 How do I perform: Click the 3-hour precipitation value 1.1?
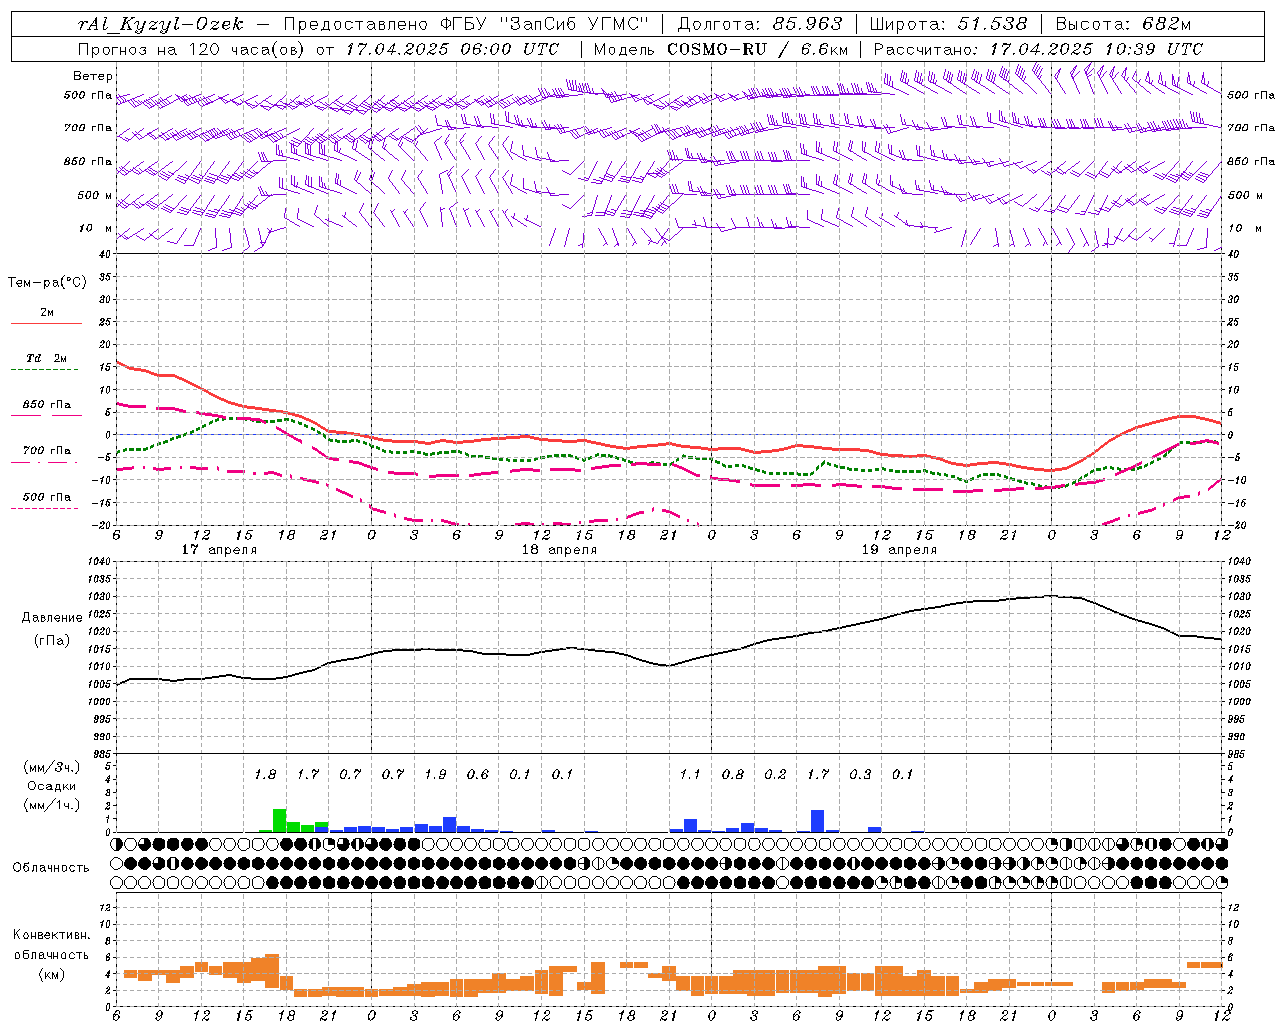(x=690, y=775)
